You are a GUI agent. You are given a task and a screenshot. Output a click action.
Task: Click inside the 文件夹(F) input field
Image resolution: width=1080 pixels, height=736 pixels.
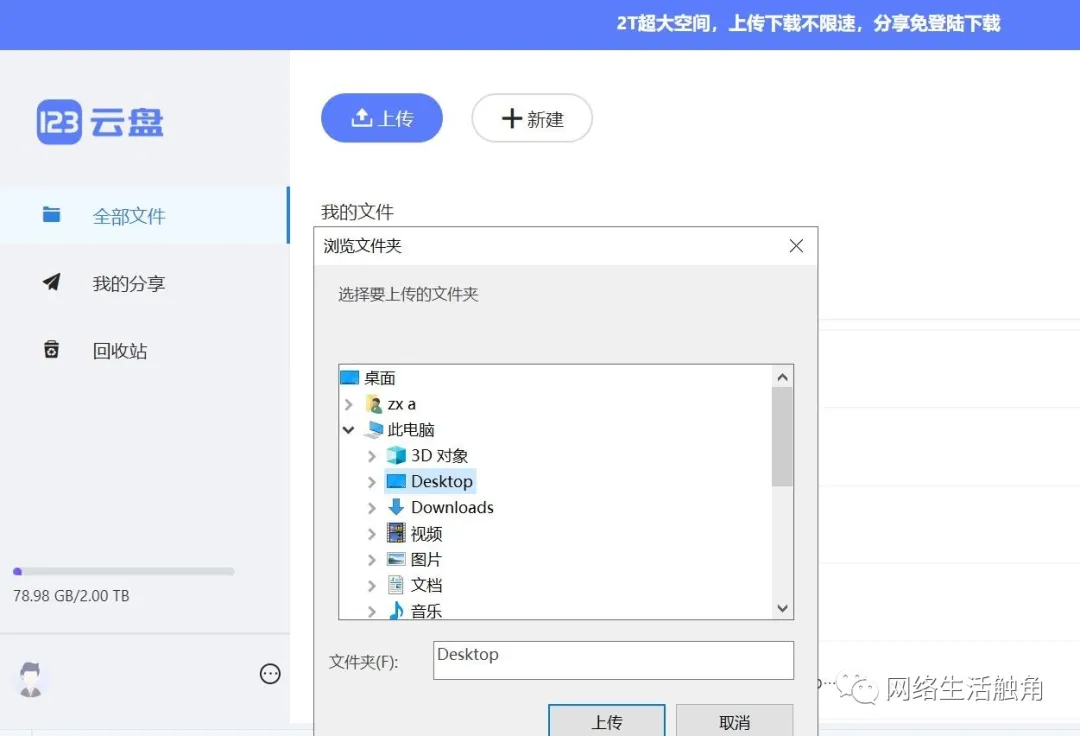point(612,660)
